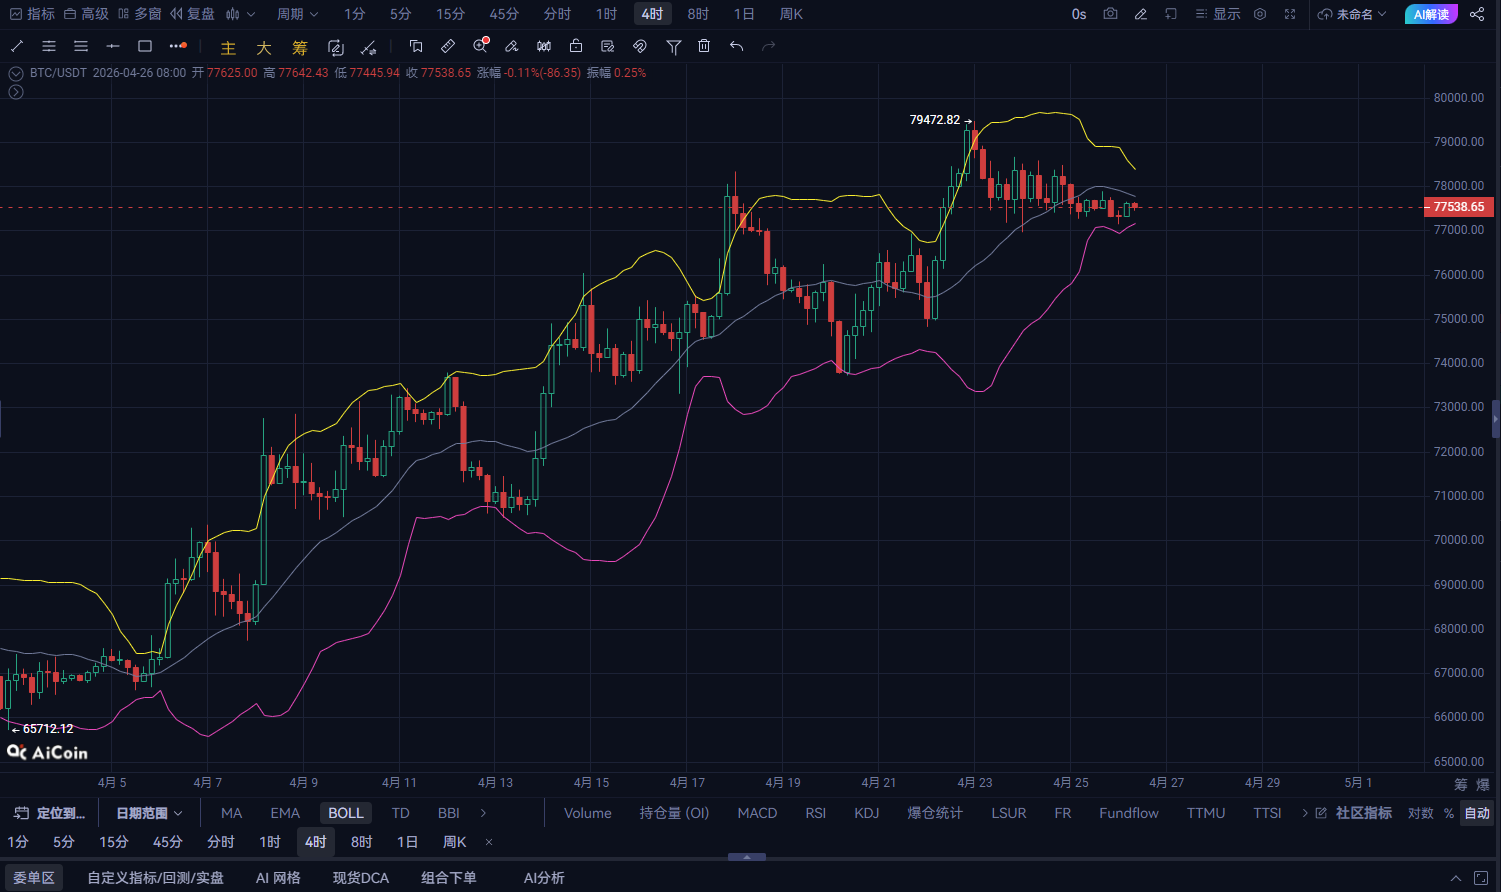Toggle the EMA overlay indicator

(285, 813)
